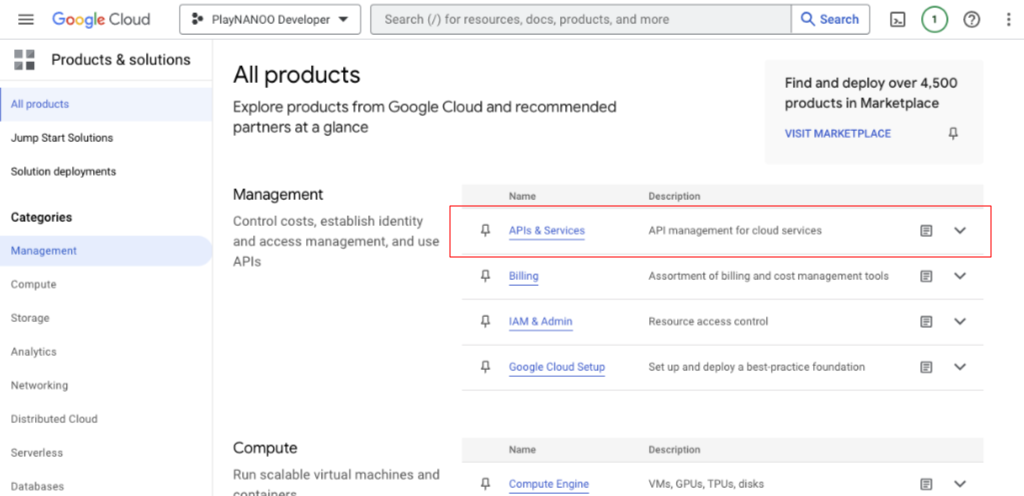This screenshot has height=496, width=1024.
Task: Click 'VMs, GPUs, TPUs, disks' description
Action: pyautogui.click(x=706, y=484)
